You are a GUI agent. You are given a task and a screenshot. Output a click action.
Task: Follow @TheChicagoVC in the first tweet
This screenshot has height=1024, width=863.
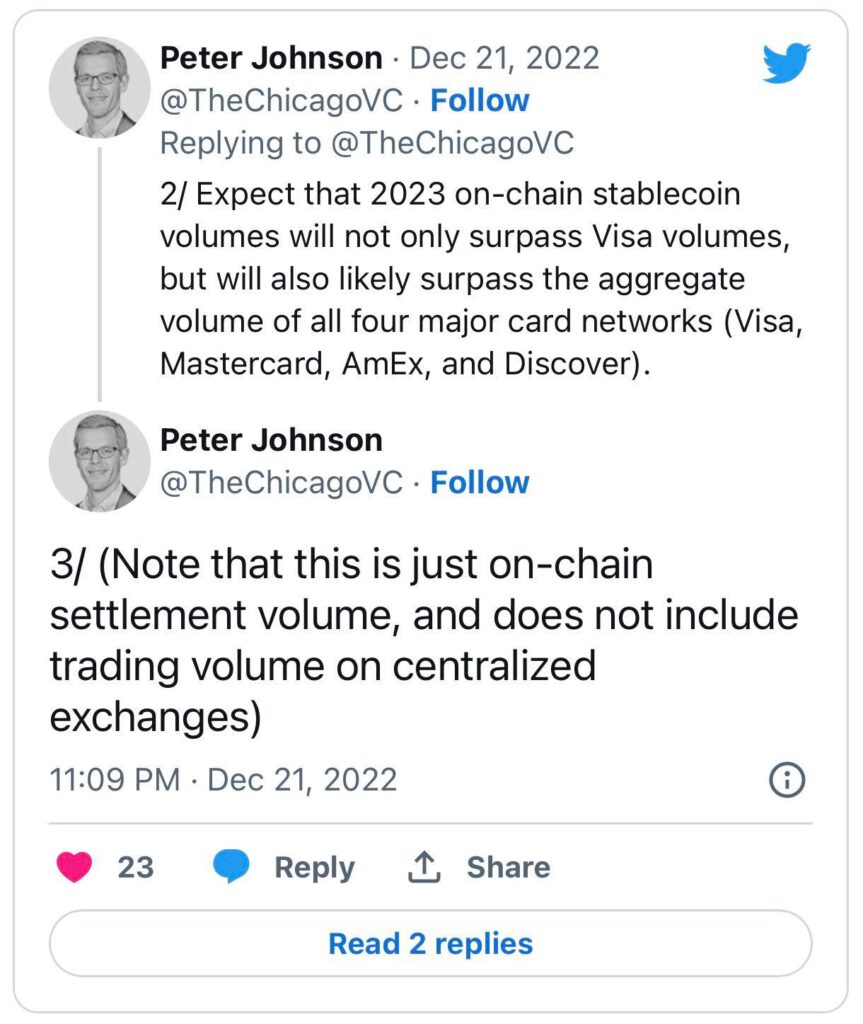[479, 101]
